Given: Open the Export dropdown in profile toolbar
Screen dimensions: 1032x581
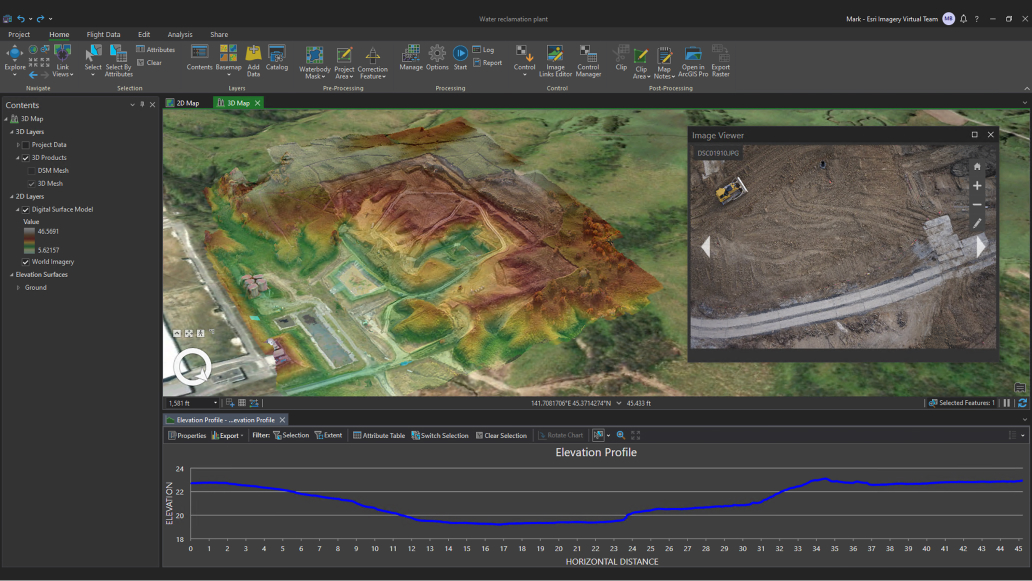Looking at the screenshot, I should point(228,436).
